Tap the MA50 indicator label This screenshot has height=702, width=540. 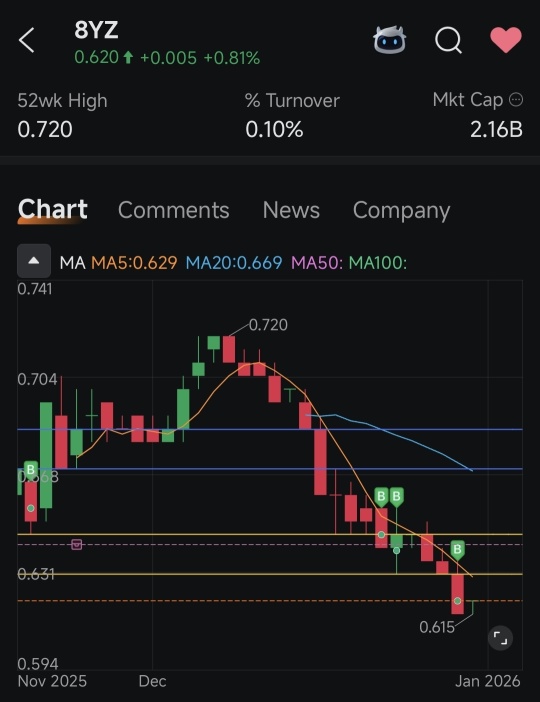tap(317, 262)
